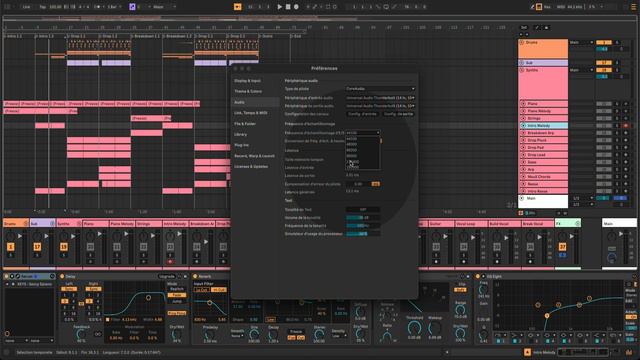Click the Record transport button
This screenshot has width=640, height=360.
tap(296, 7)
